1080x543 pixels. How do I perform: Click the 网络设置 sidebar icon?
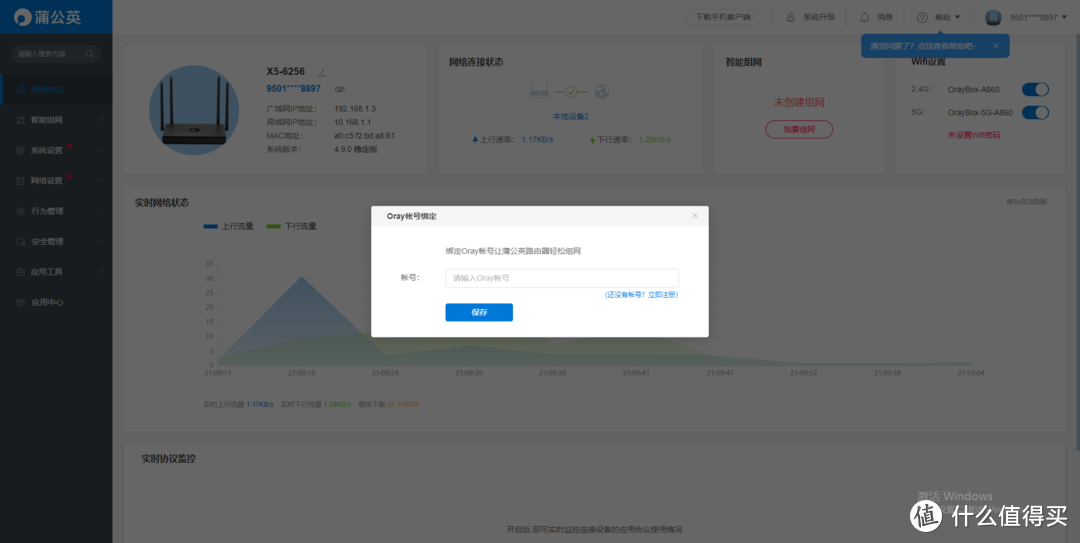(21, 181)
